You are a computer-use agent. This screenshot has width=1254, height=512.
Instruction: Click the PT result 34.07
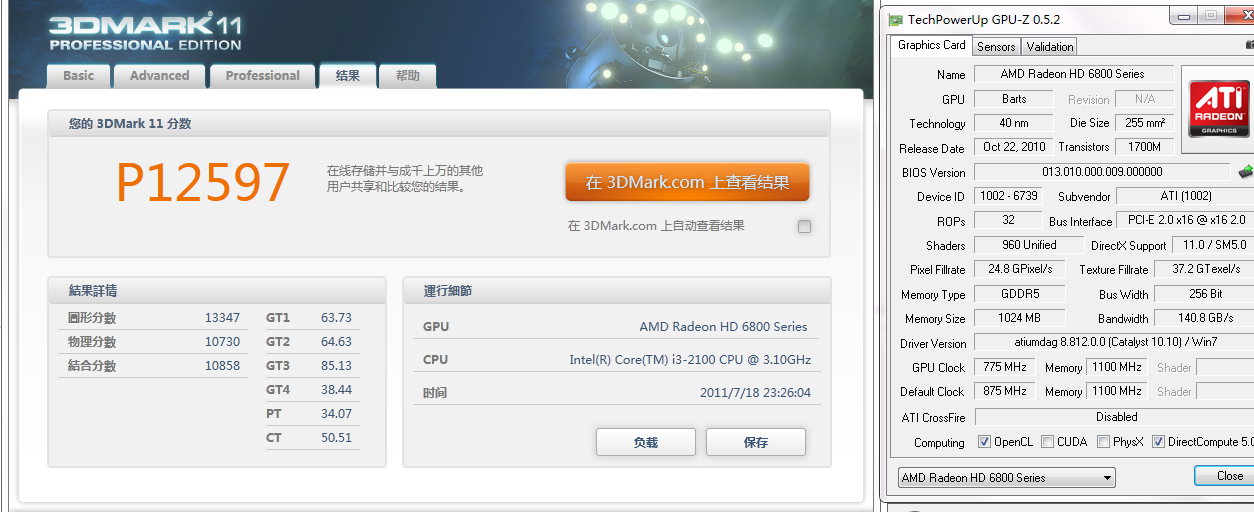point(336,414)
